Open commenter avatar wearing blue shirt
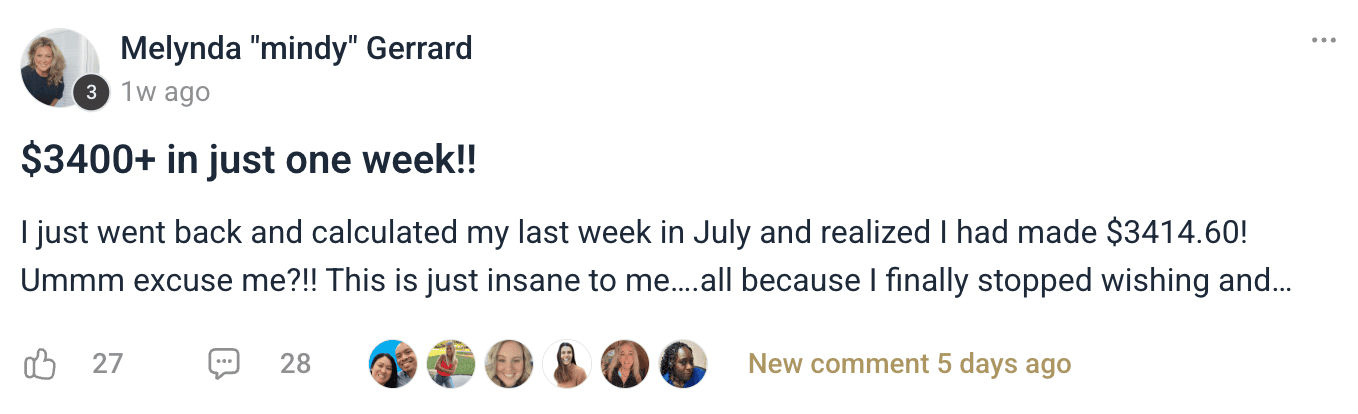 coord(683,364)
